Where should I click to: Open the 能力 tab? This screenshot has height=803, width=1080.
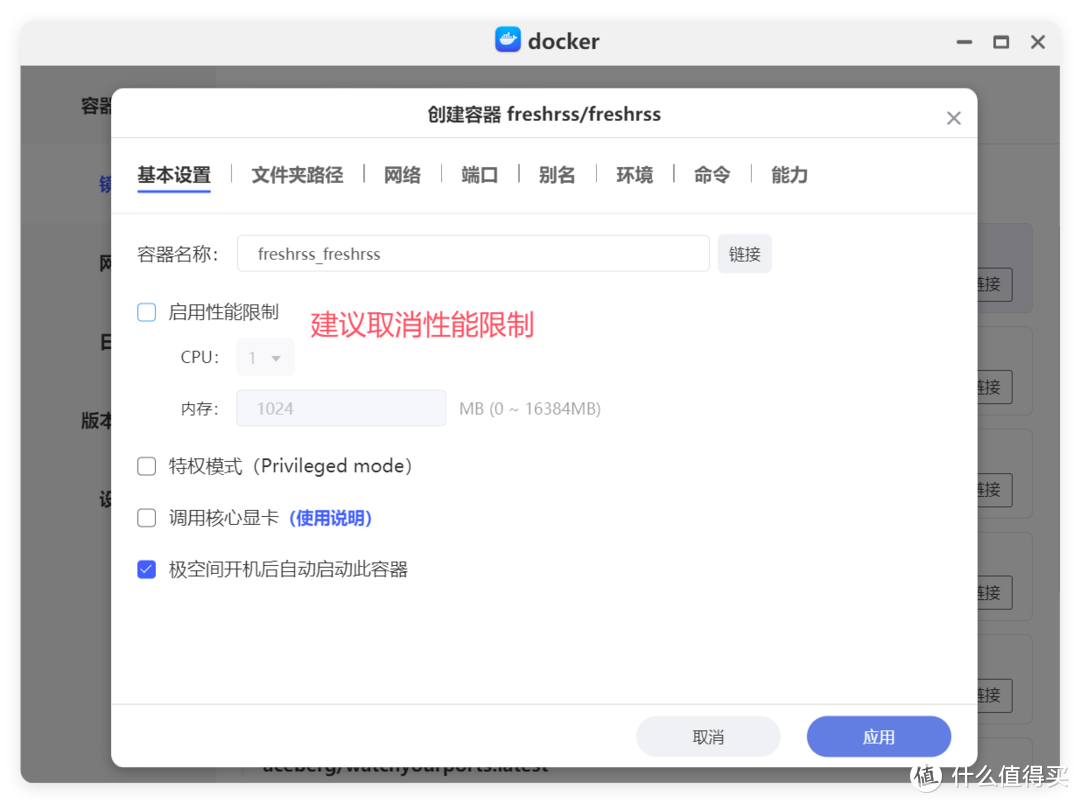(789, 174)
